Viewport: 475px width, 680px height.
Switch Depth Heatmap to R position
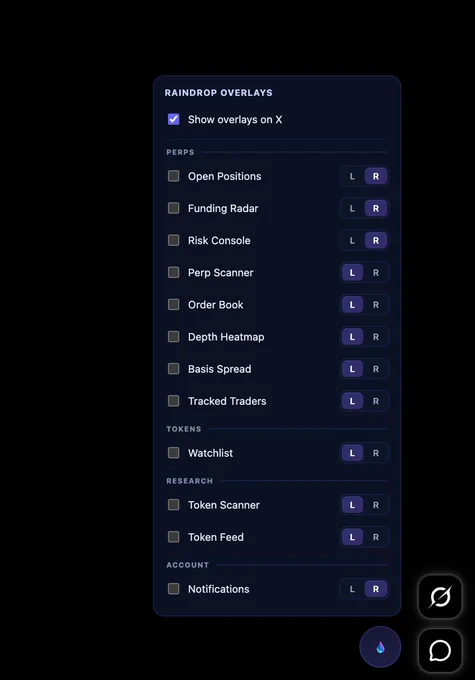(x=376, y=337)
